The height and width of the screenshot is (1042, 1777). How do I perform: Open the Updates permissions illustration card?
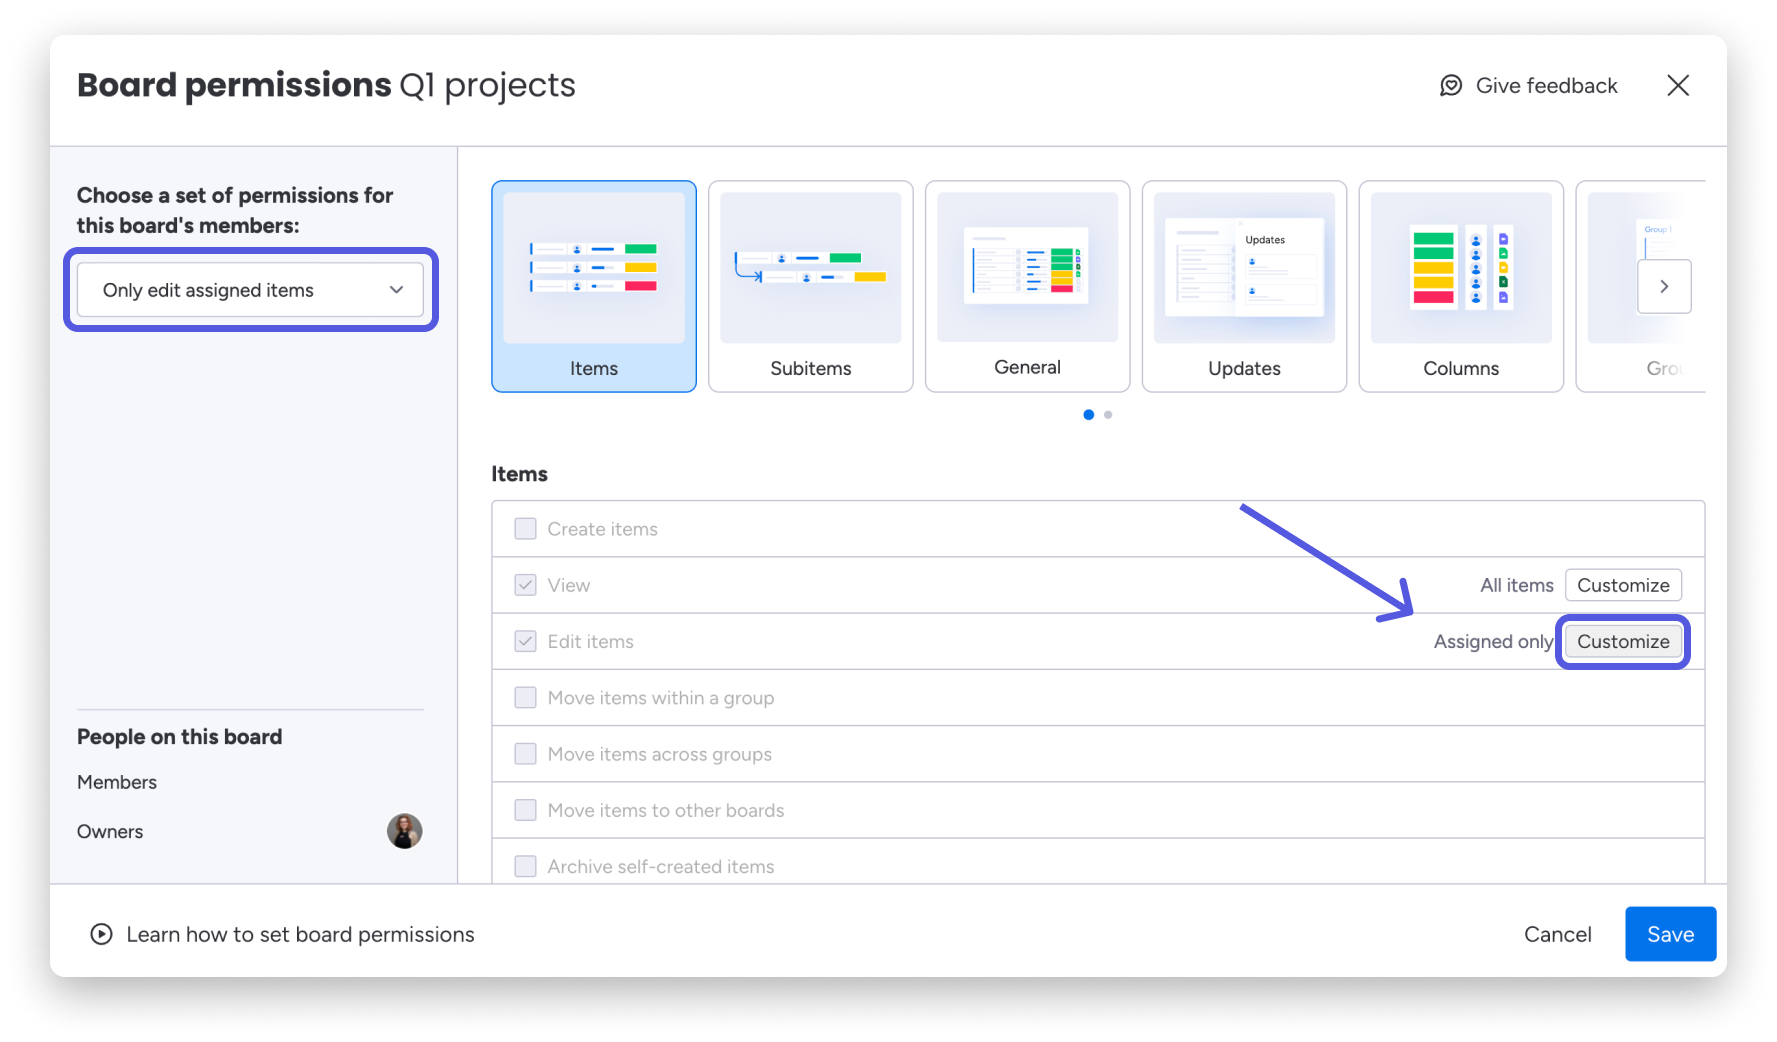point(1244,286)
